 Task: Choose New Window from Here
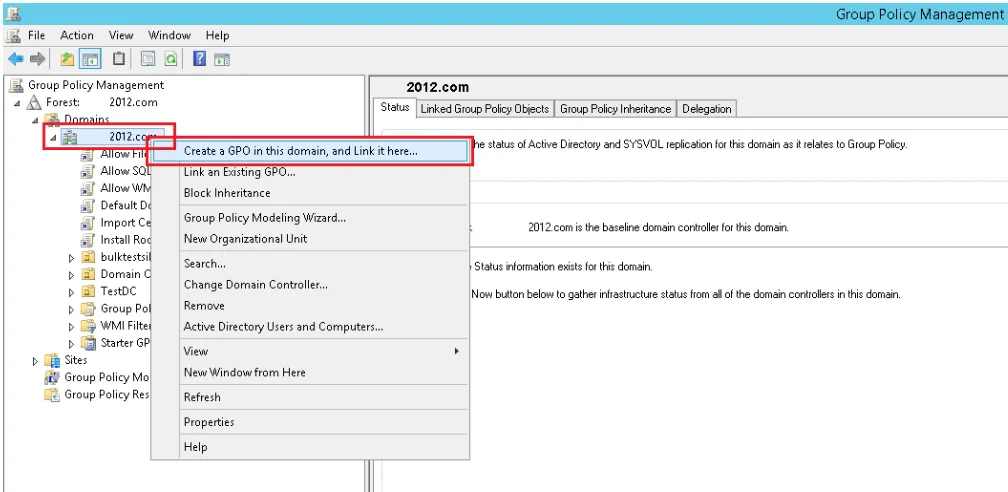[x=310, y=372]
